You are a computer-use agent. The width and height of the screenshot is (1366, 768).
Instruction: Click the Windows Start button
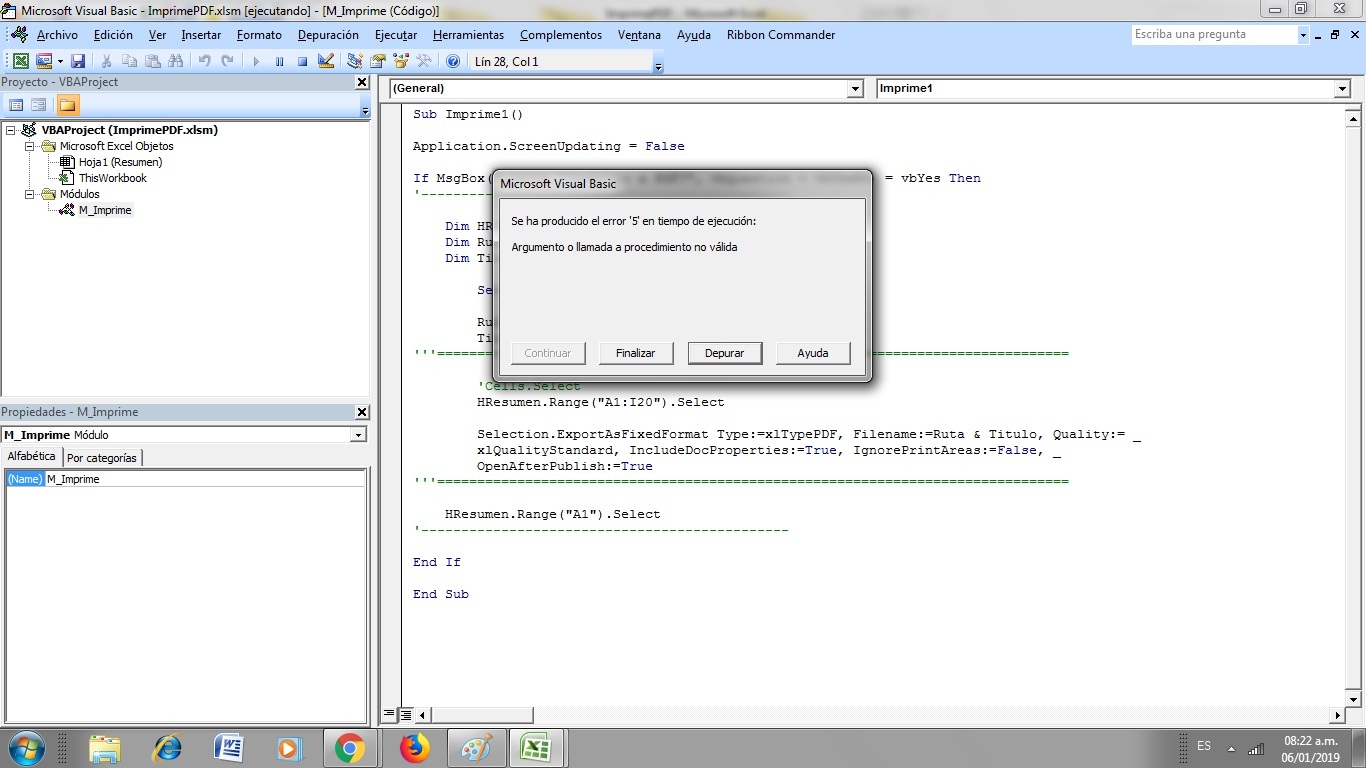pyautogui.click(x=26, y=748)
